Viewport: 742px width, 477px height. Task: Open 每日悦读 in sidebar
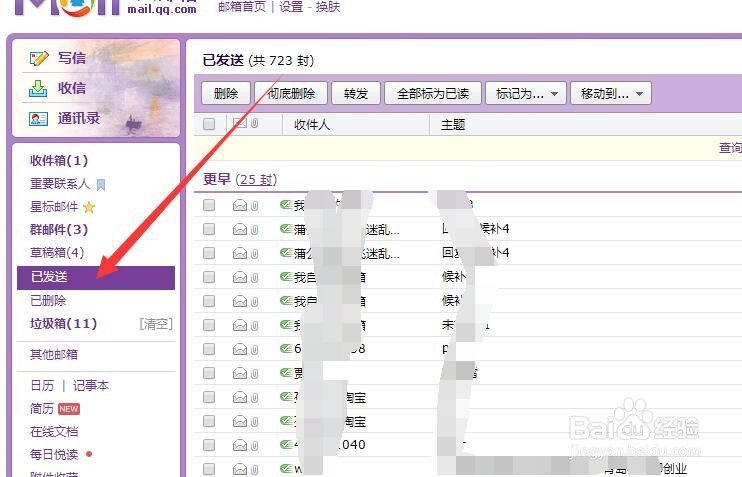coord(54,455)
